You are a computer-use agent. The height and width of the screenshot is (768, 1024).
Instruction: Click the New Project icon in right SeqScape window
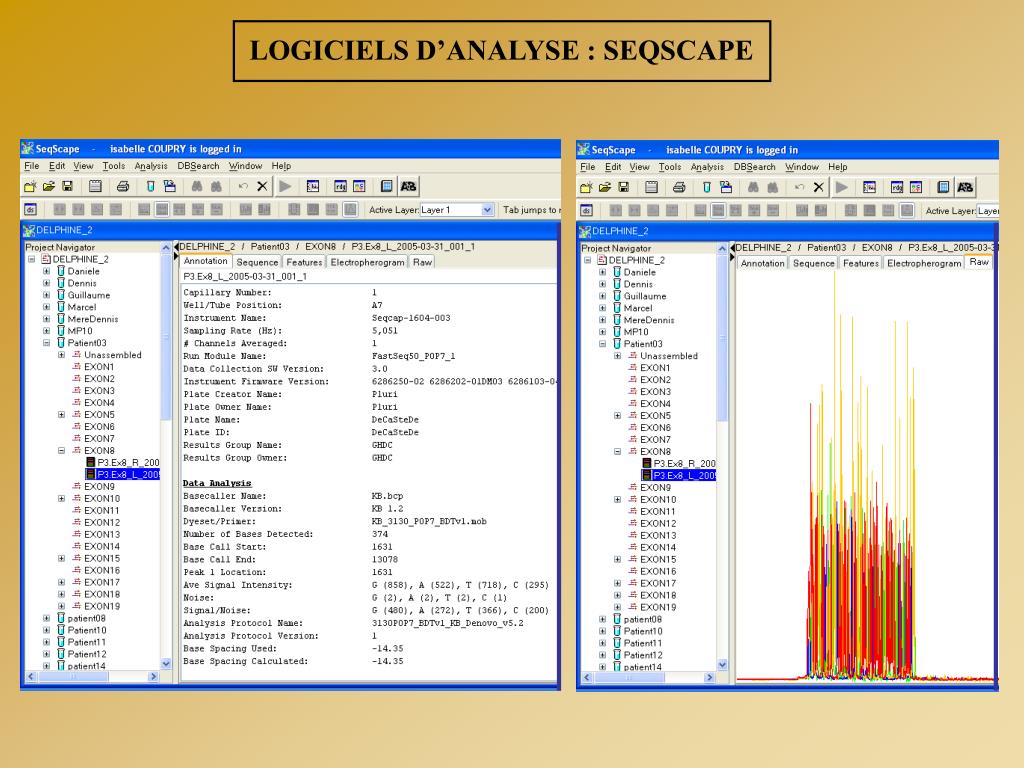pos(586,188)
